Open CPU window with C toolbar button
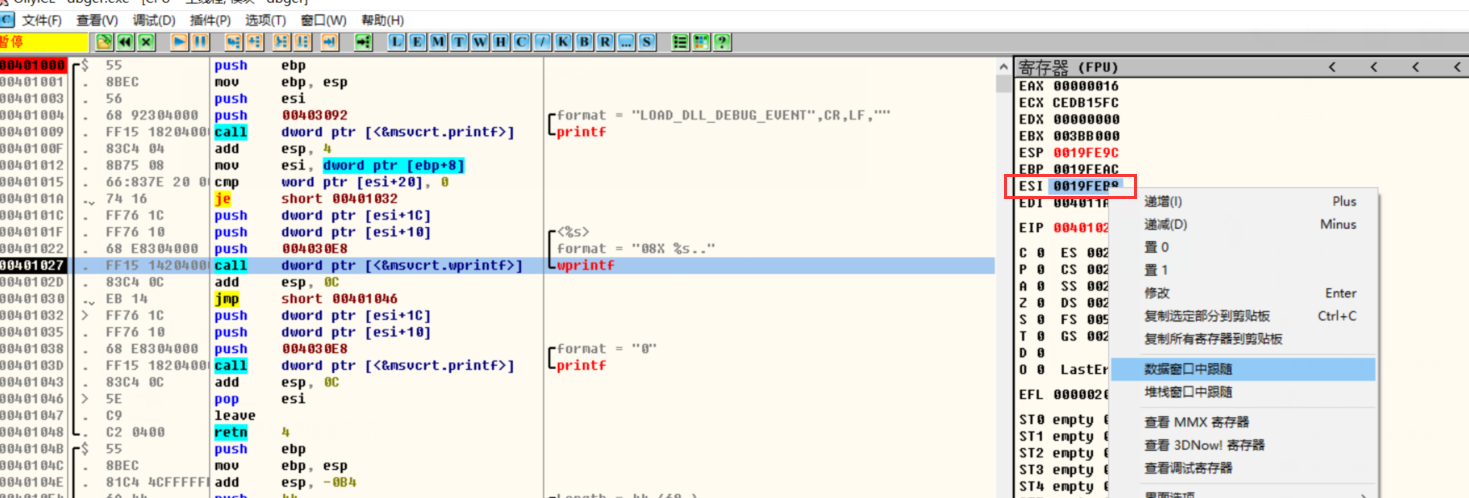 [521, 42]
